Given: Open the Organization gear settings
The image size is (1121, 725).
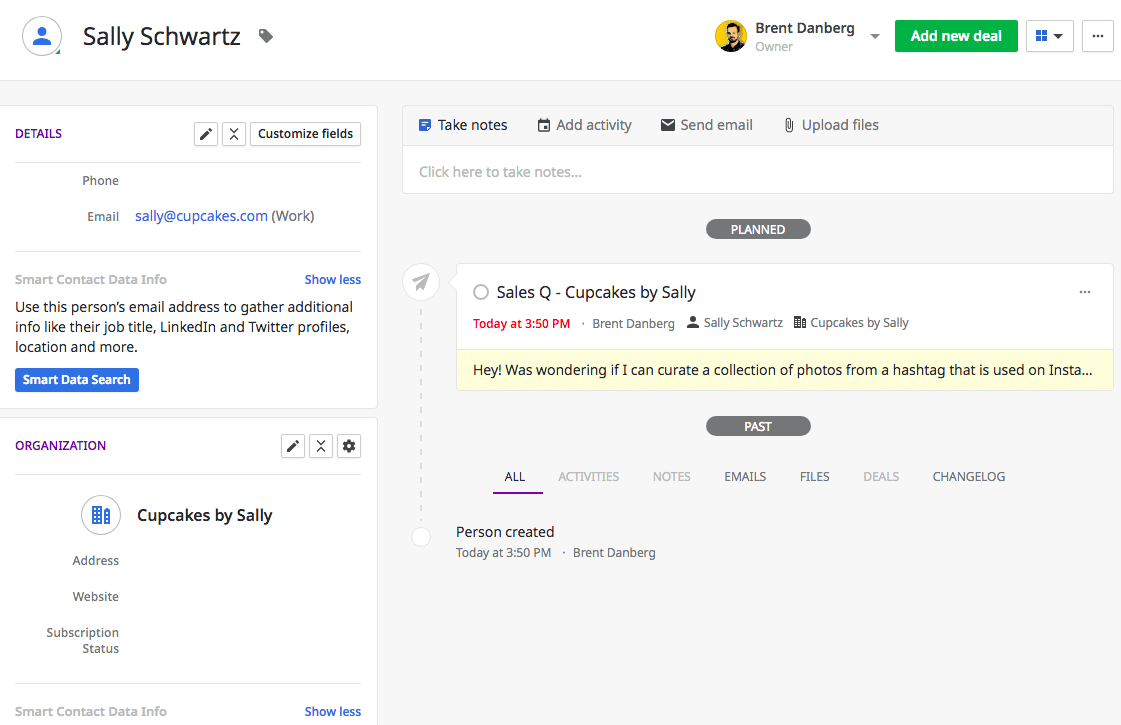Looking at the screenshot, I should point(349,446).
